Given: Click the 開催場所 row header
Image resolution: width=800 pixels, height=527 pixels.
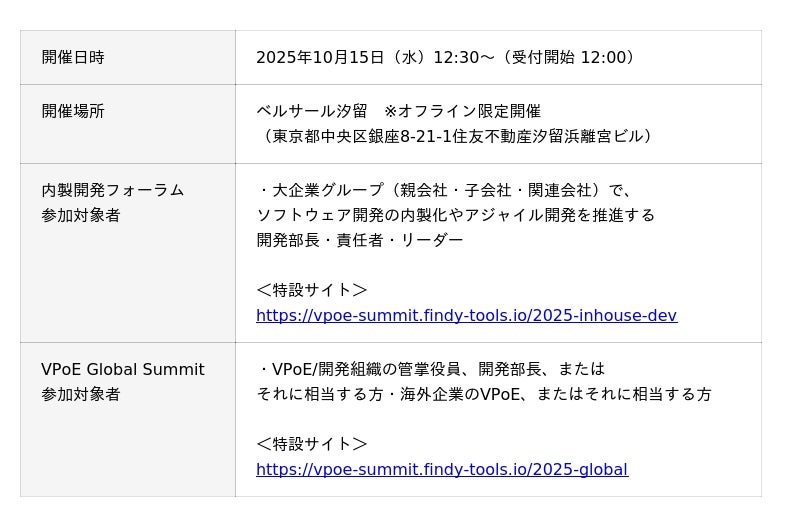Looking at the screenshot, I should (x=73, y=112).
